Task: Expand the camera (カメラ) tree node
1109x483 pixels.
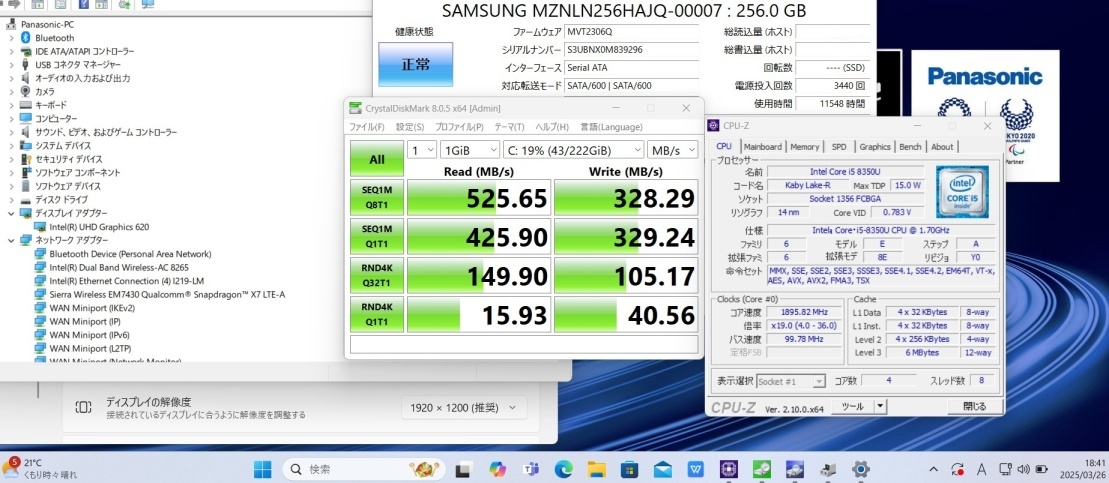Action: click(11, 91)
